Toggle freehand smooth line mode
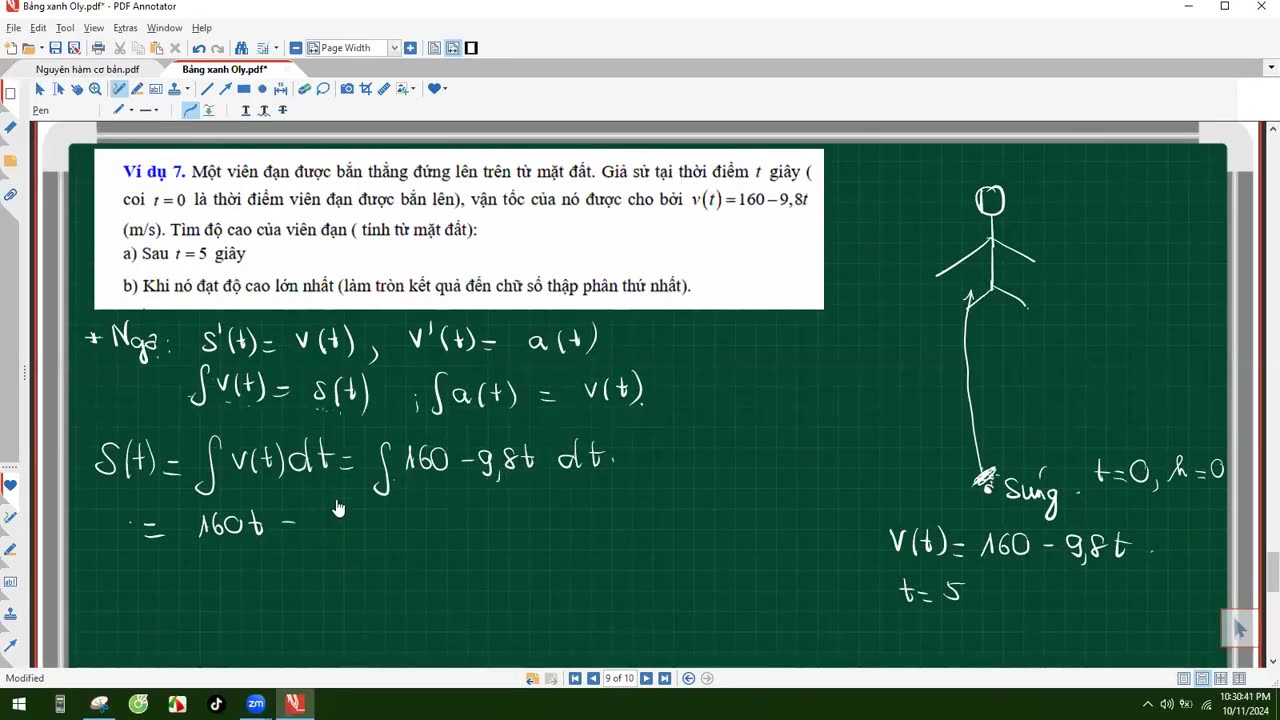1280x720 pixels. pos(190,110)
